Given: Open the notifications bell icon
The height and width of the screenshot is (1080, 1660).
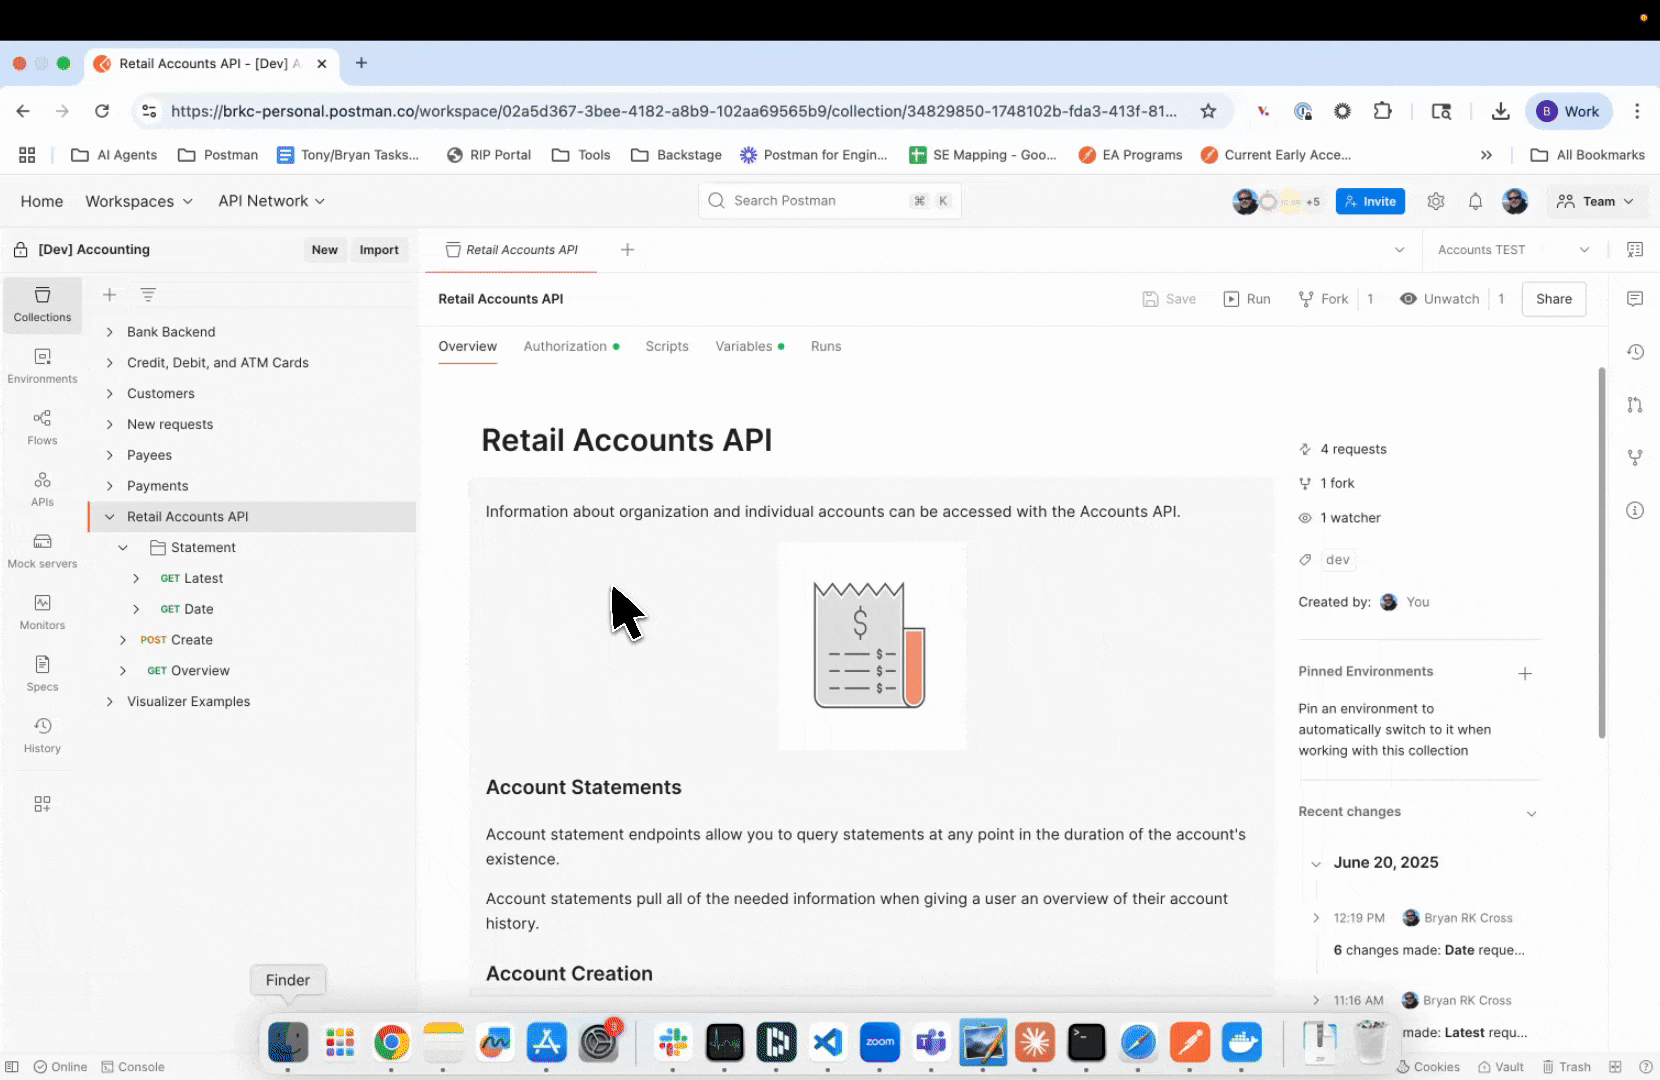Looking at the screenshot, I should [1475, 201].
